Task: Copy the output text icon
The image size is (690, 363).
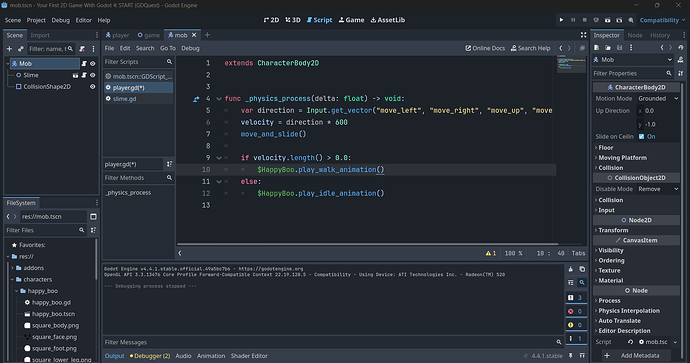Action: pyautogui.click(x=582, y=269)
